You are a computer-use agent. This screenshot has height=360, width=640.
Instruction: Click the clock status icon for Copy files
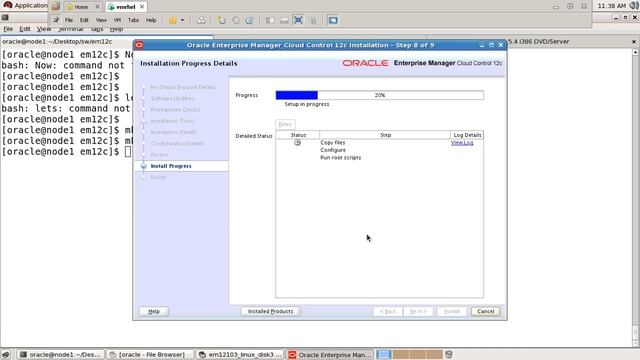(298, 142)
